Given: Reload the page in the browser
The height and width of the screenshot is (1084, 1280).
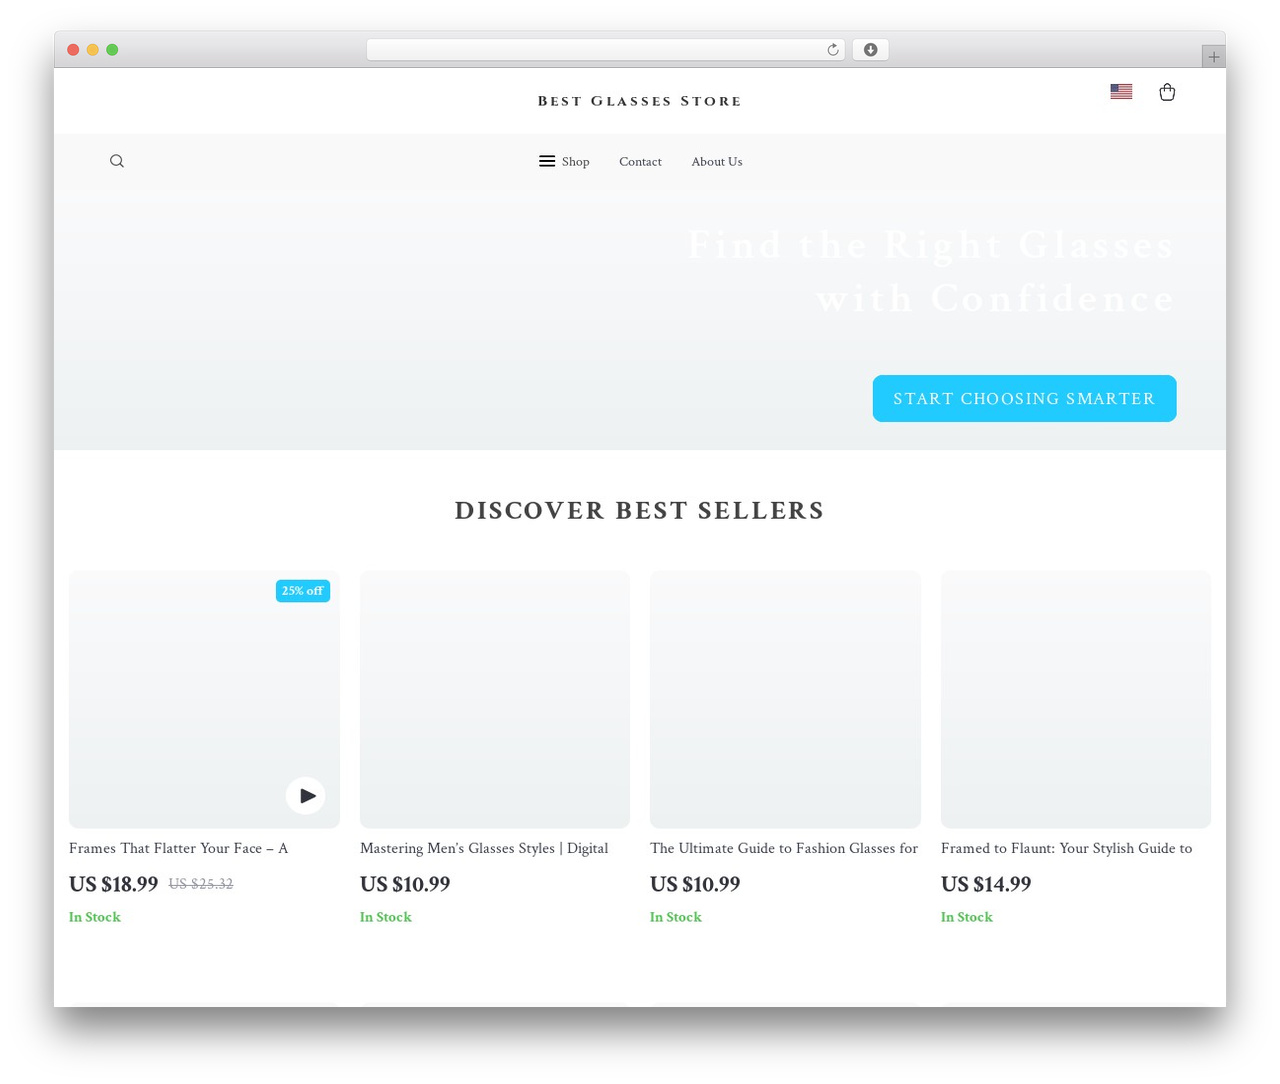Looking at the screenshot, I should pos(832,50).
